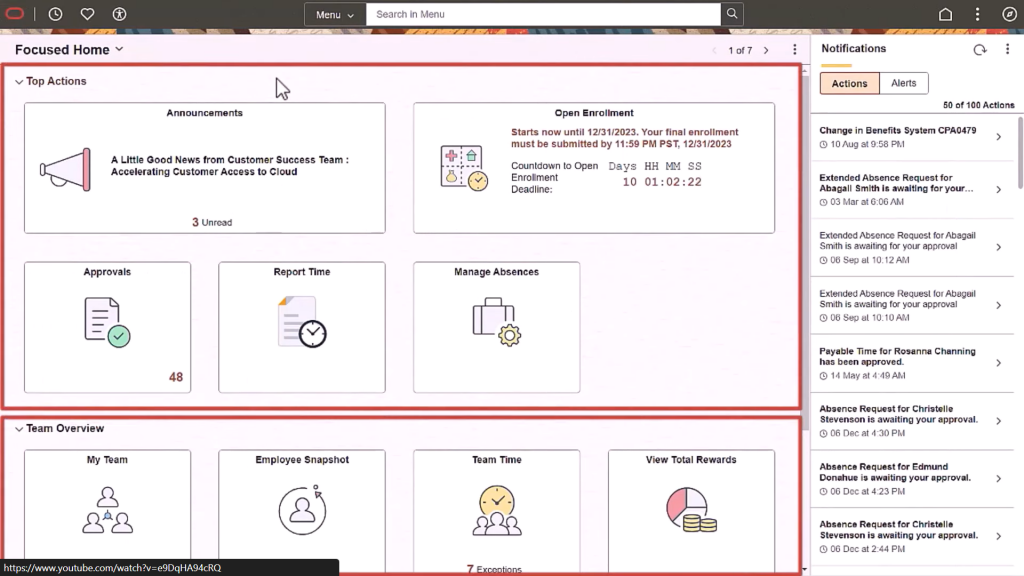Open Recently Visited history via clock icon
This screenshot has height=576, width=1024.
[56, 14]
